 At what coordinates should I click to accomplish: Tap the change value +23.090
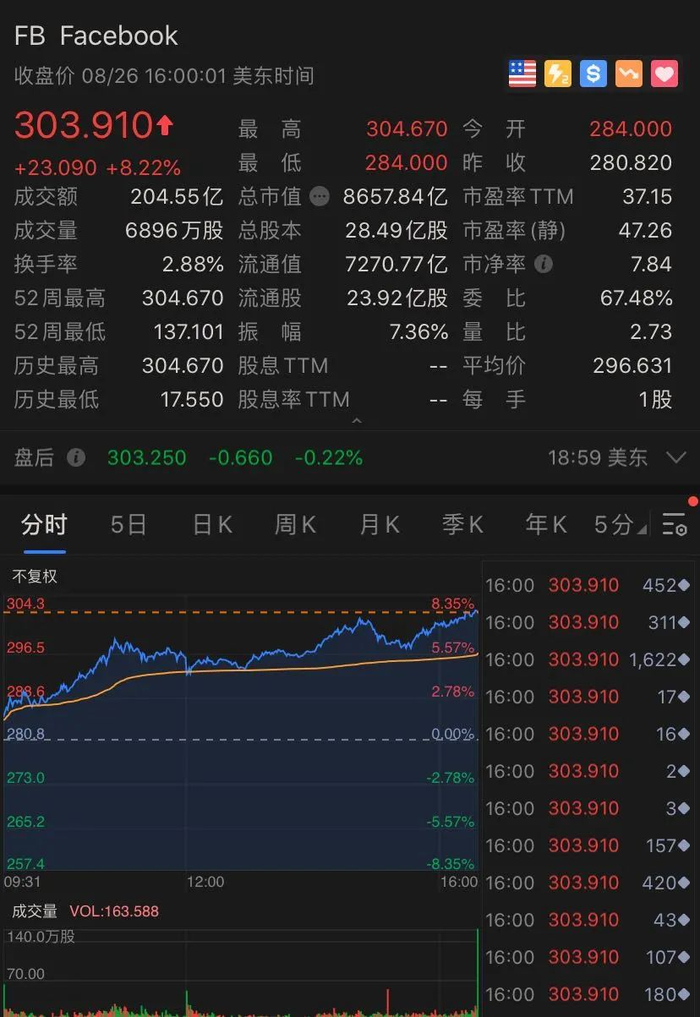(56, 168)
